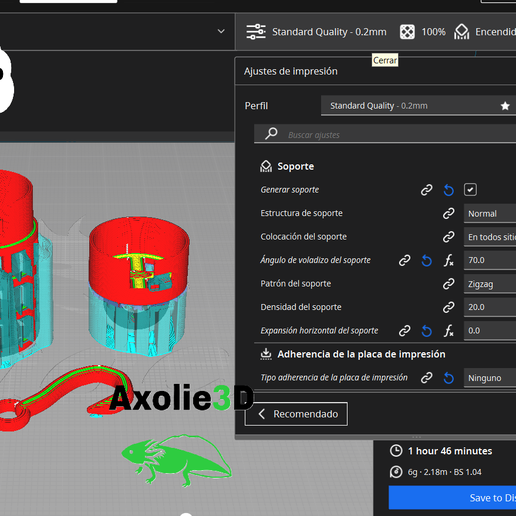Open the Patrón del soporte Zigzag dropdown

(x=490, y=284)
